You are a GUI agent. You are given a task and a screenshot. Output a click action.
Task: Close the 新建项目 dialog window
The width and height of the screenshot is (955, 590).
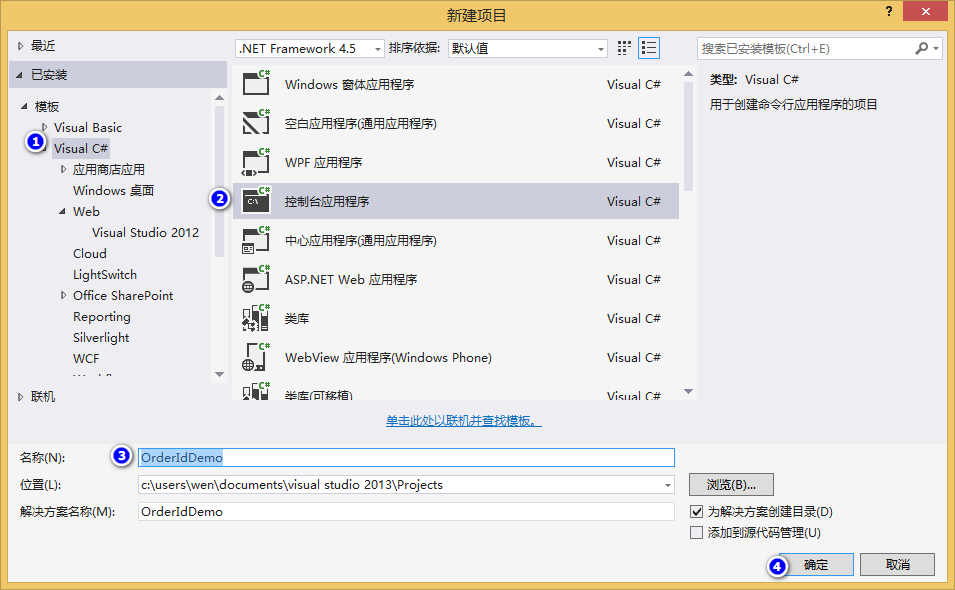pos(925,12)
